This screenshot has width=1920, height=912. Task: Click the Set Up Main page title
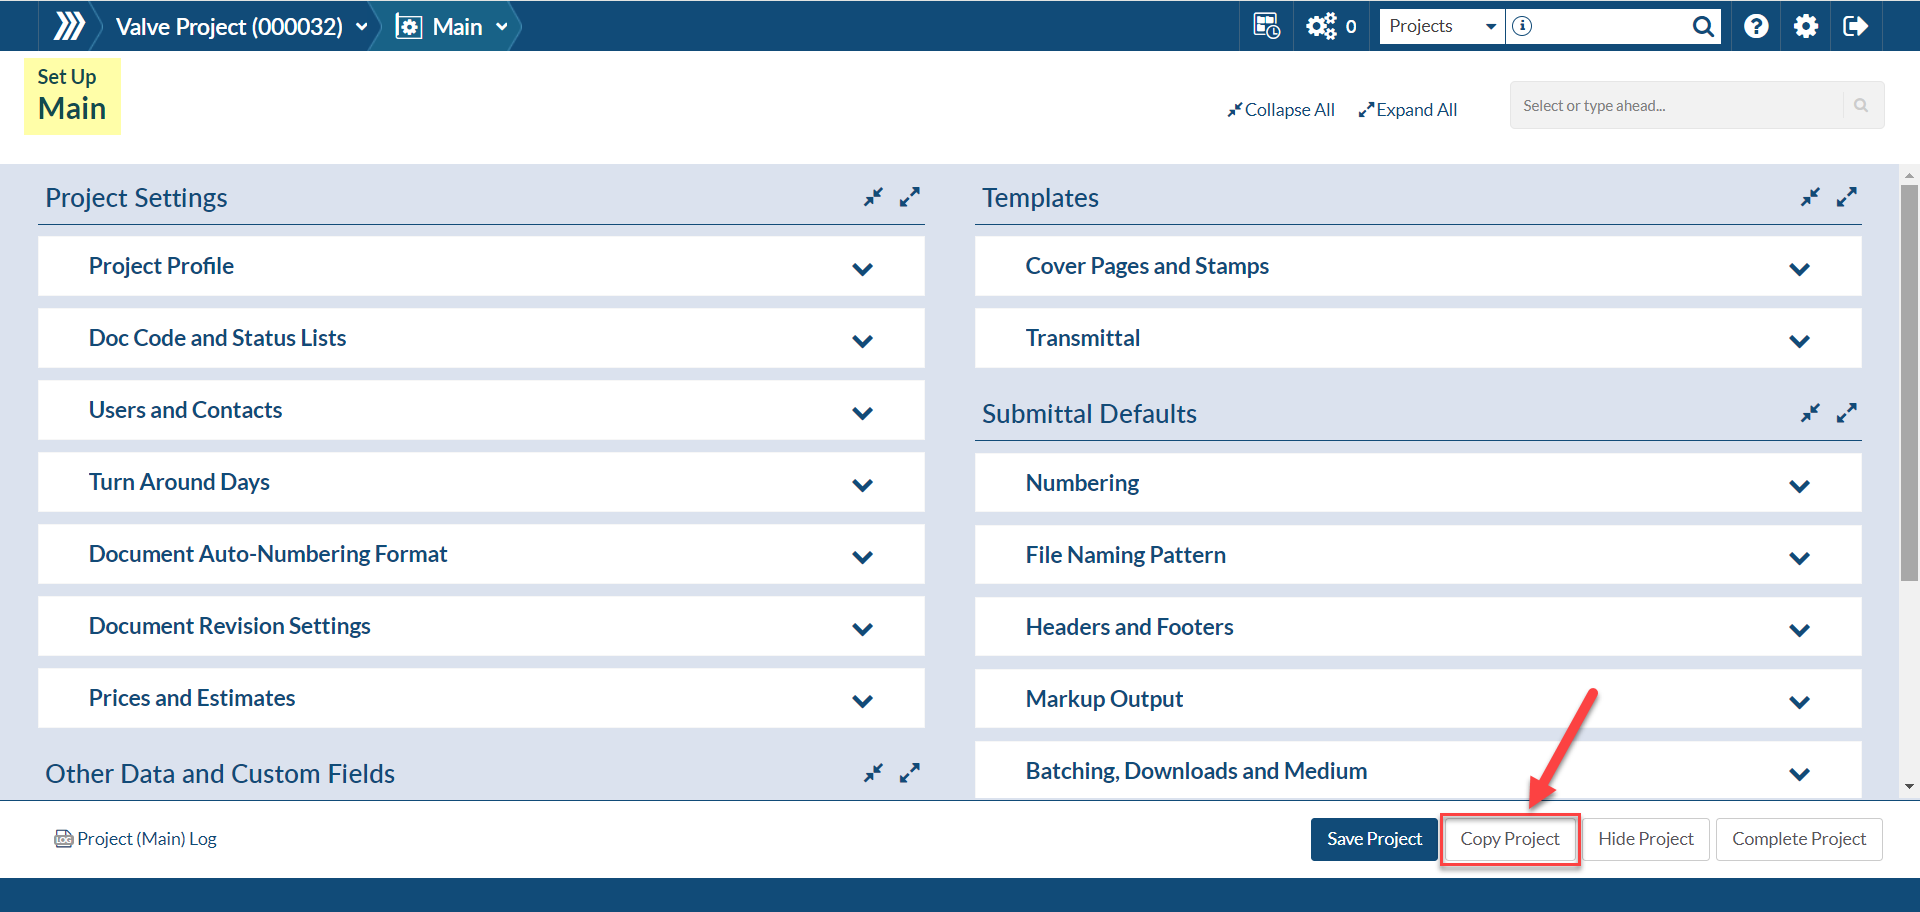click(72, 96)
